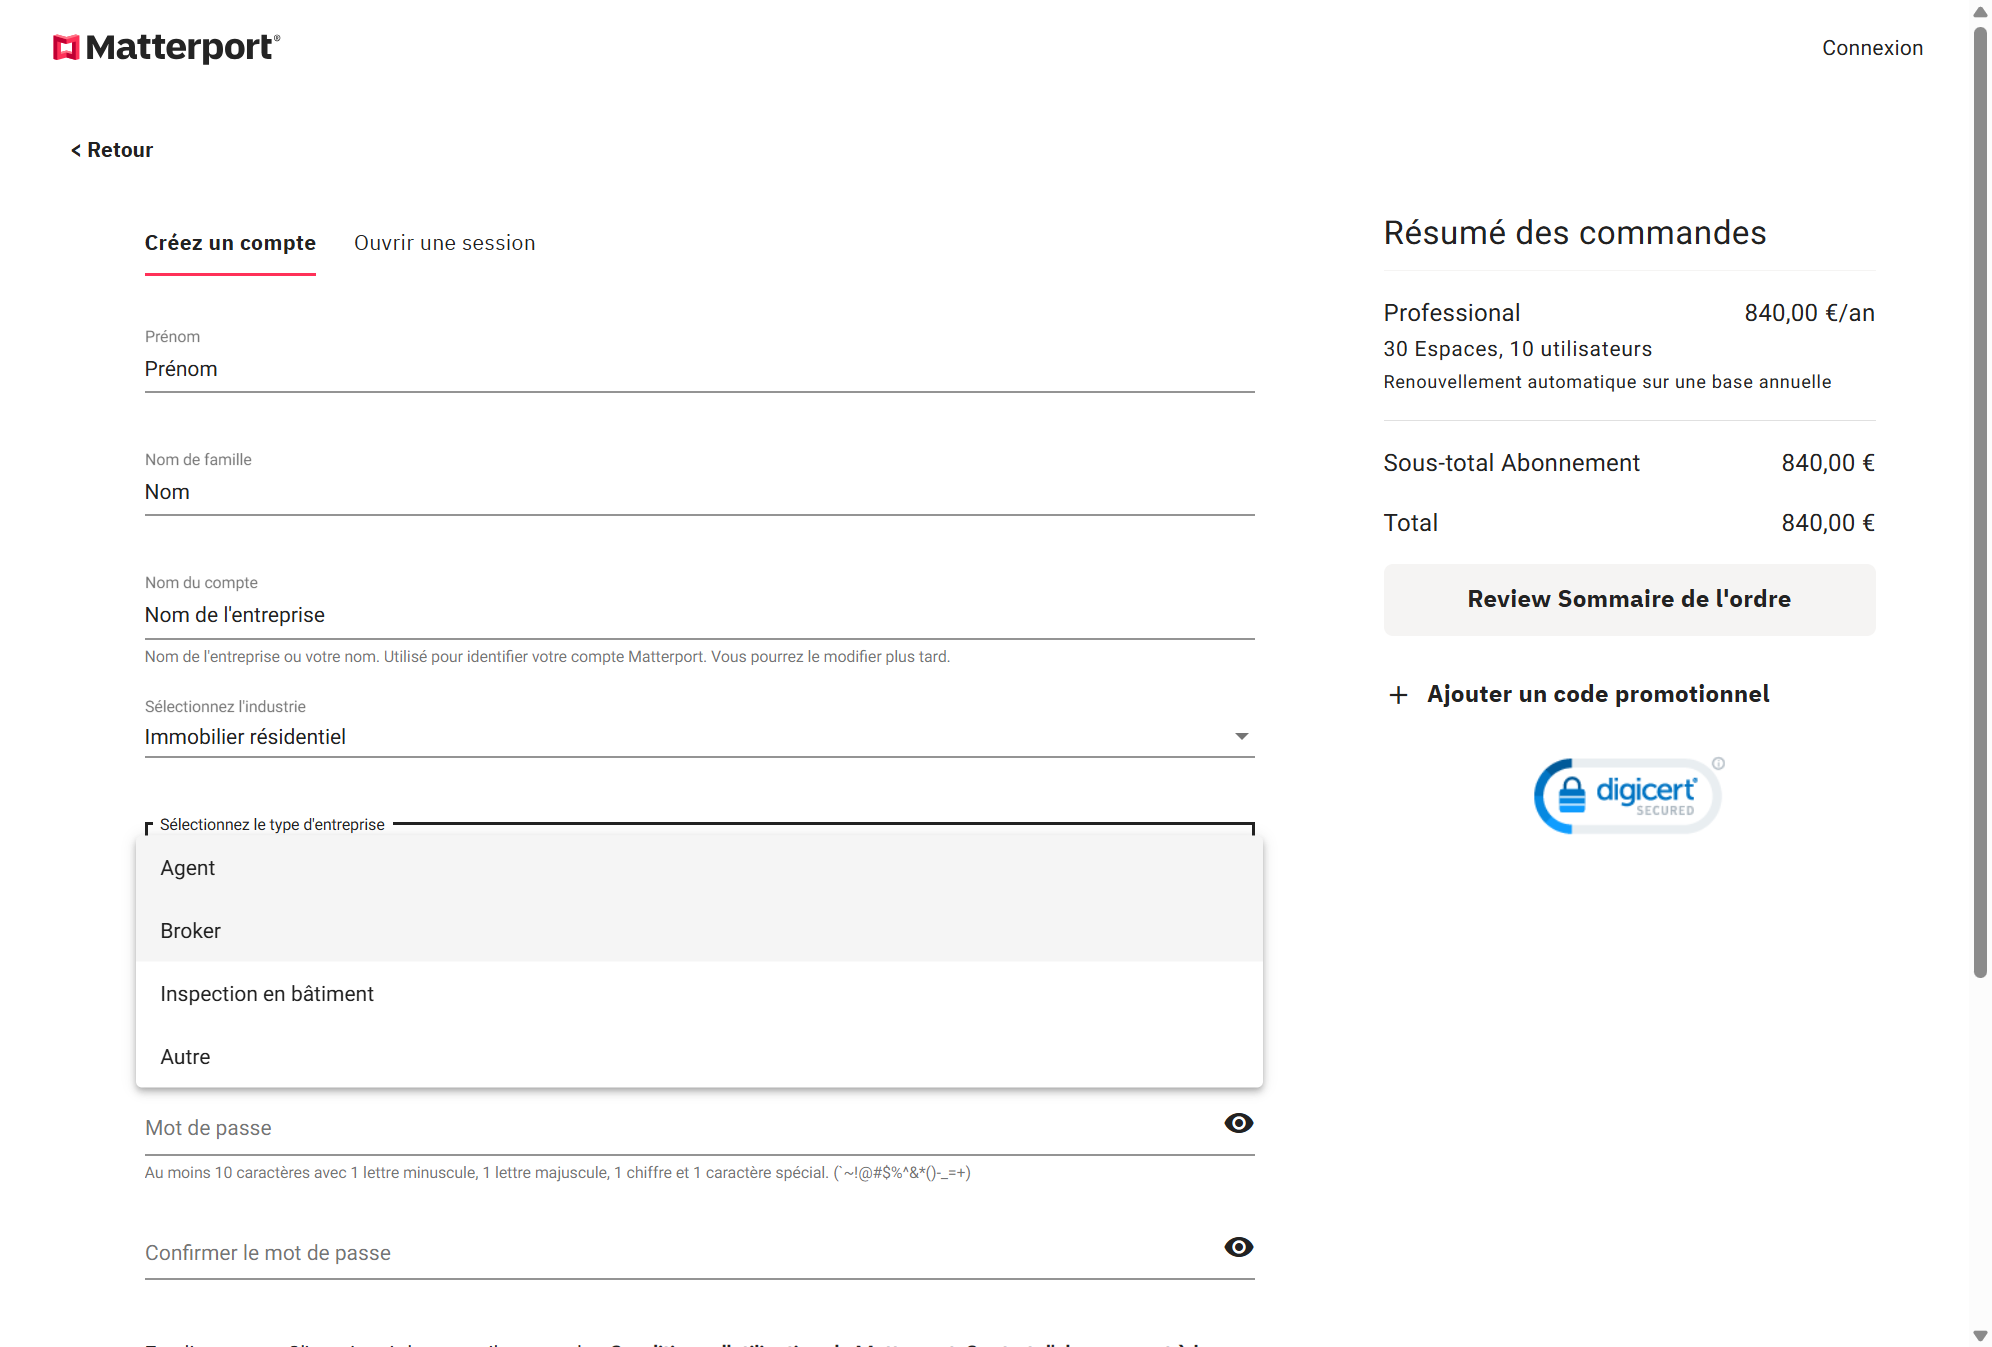
Task: Toggle visibility for Confirmer le mot de passe
Action: click(x=1238, y=1247)
